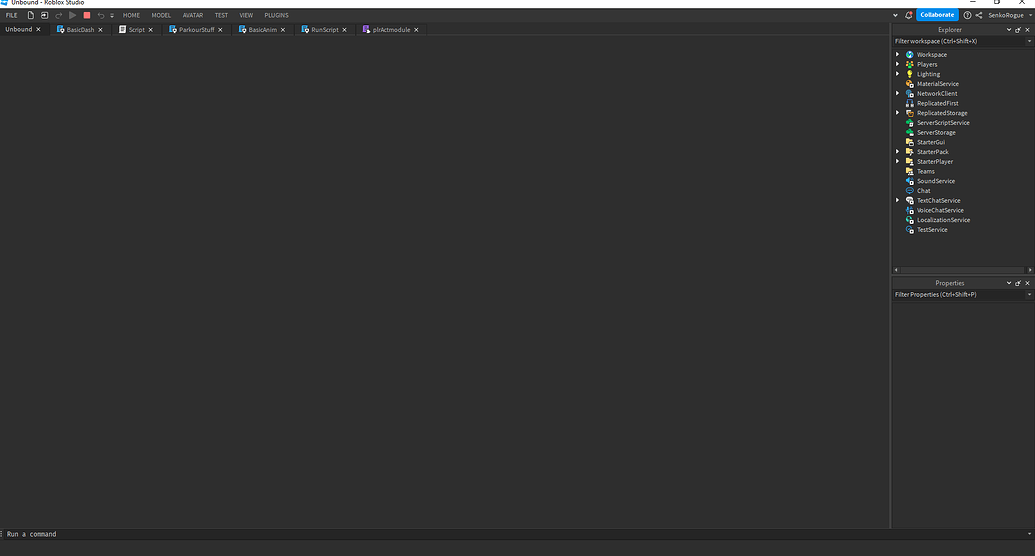Select the BasicDash script tab
The image size is (1035, 556).
coord(80,30)
